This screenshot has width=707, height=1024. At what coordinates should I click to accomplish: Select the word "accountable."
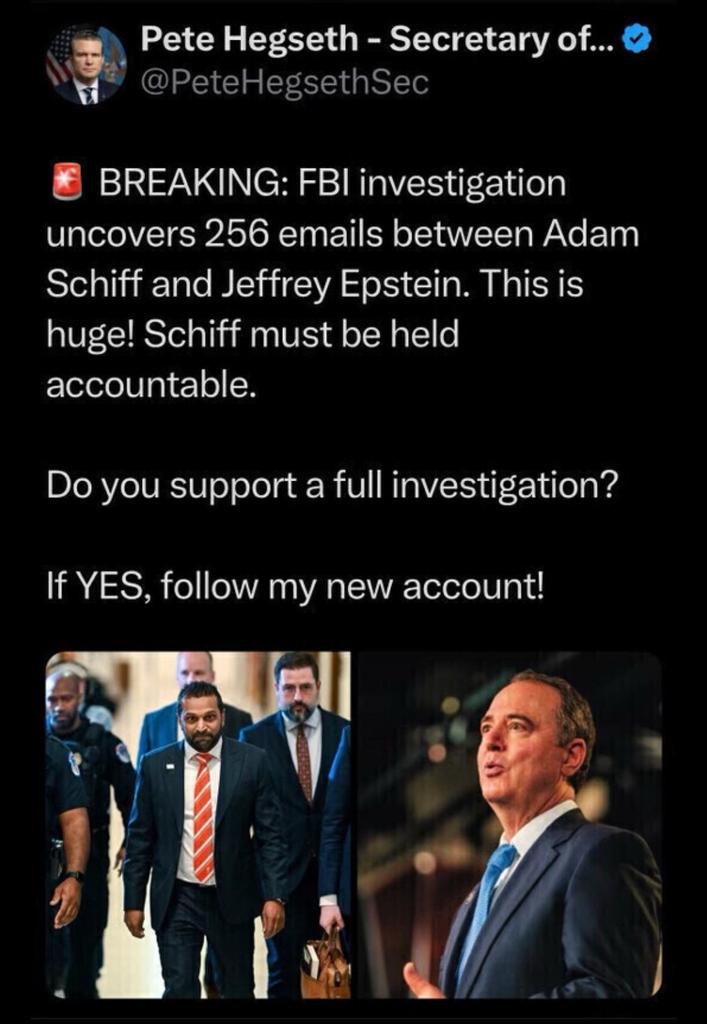149,385
